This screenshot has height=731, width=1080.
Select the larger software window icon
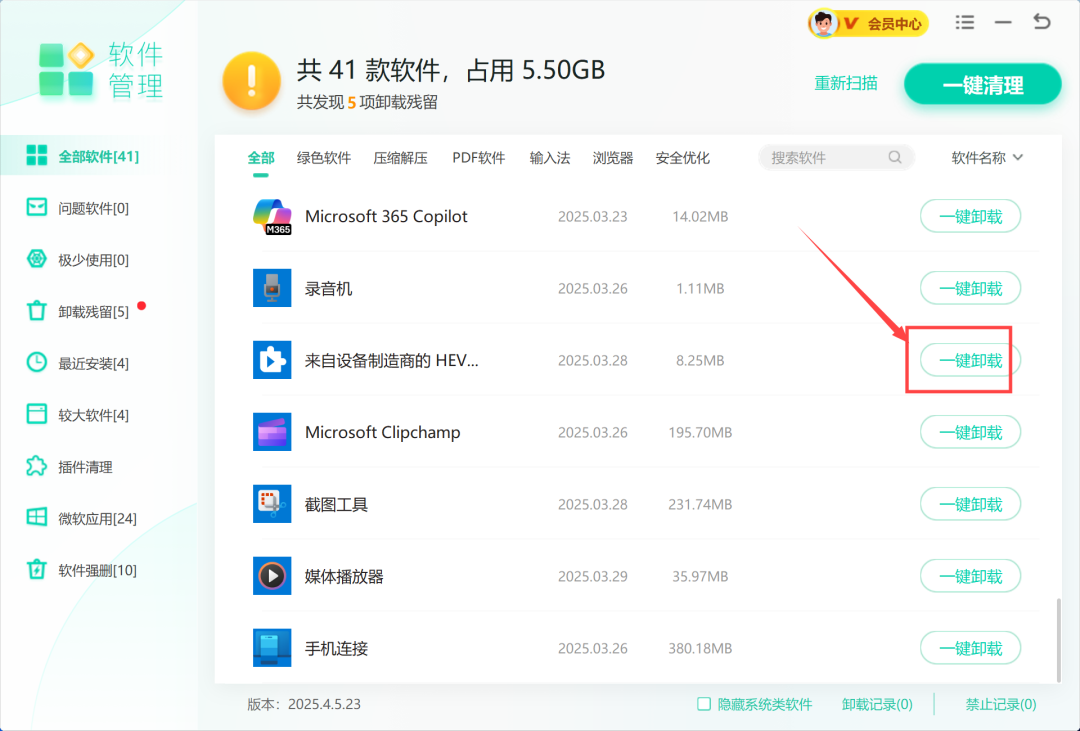37,414
